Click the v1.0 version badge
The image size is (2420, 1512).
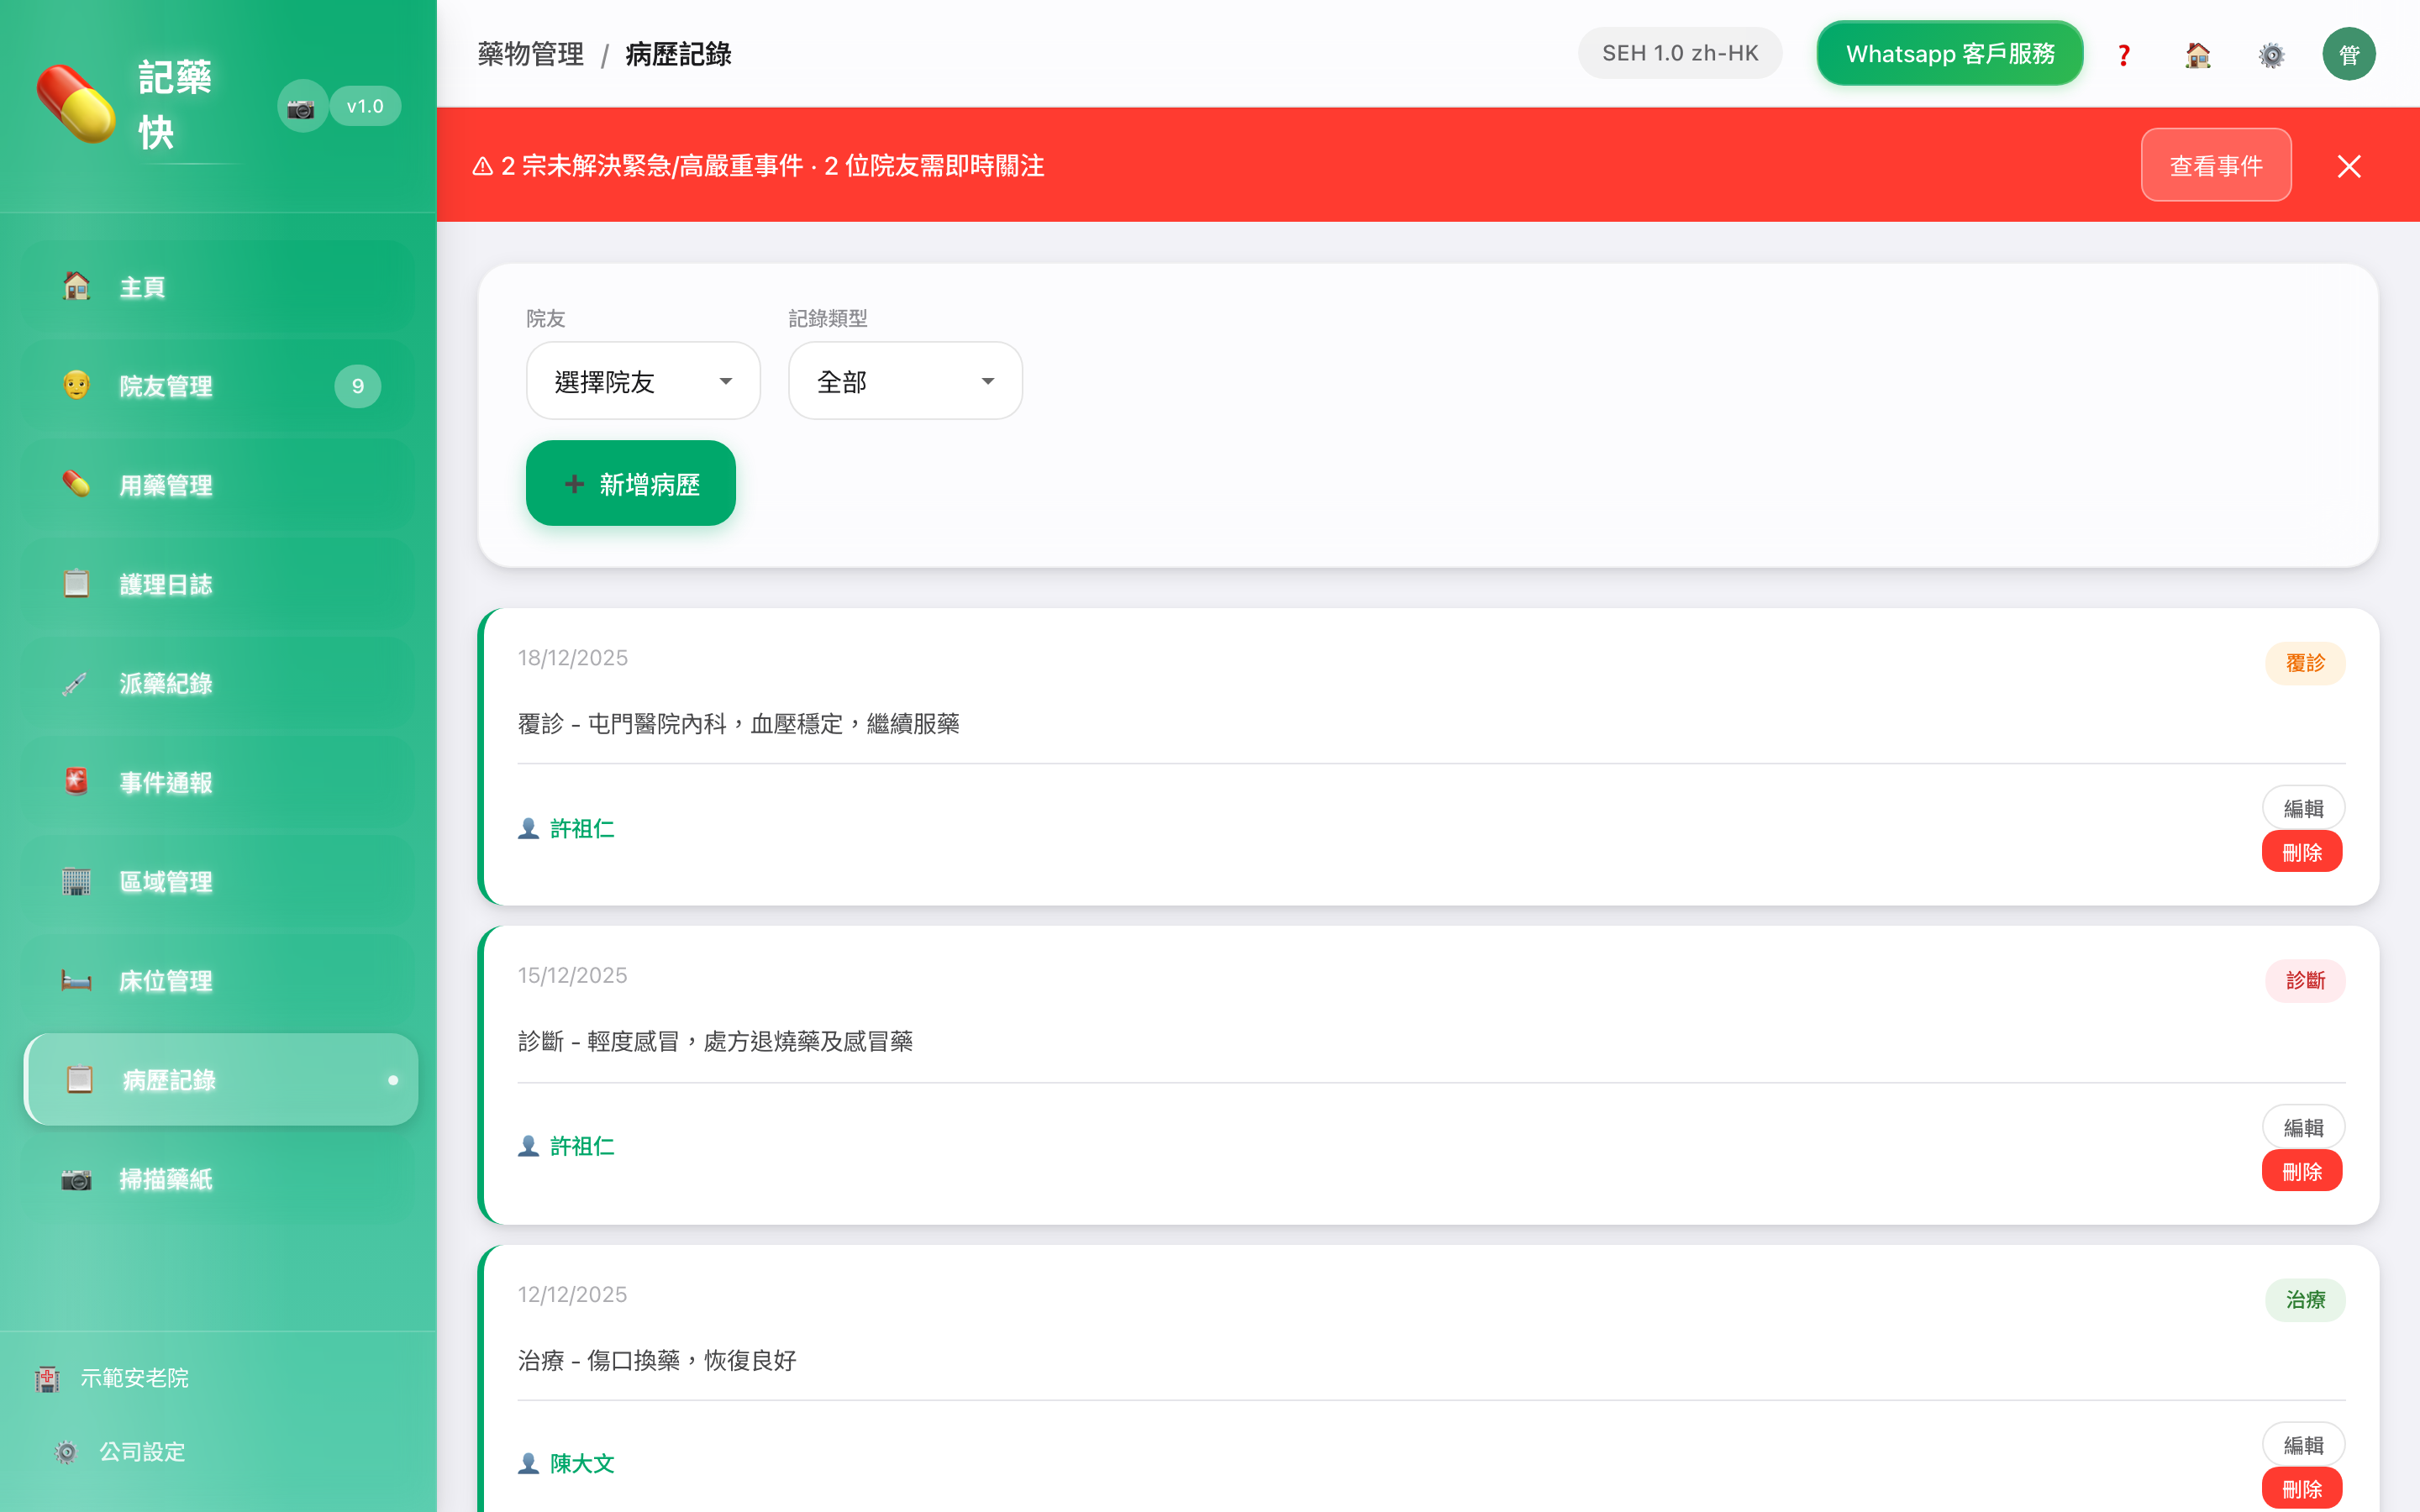coord(365,106)
